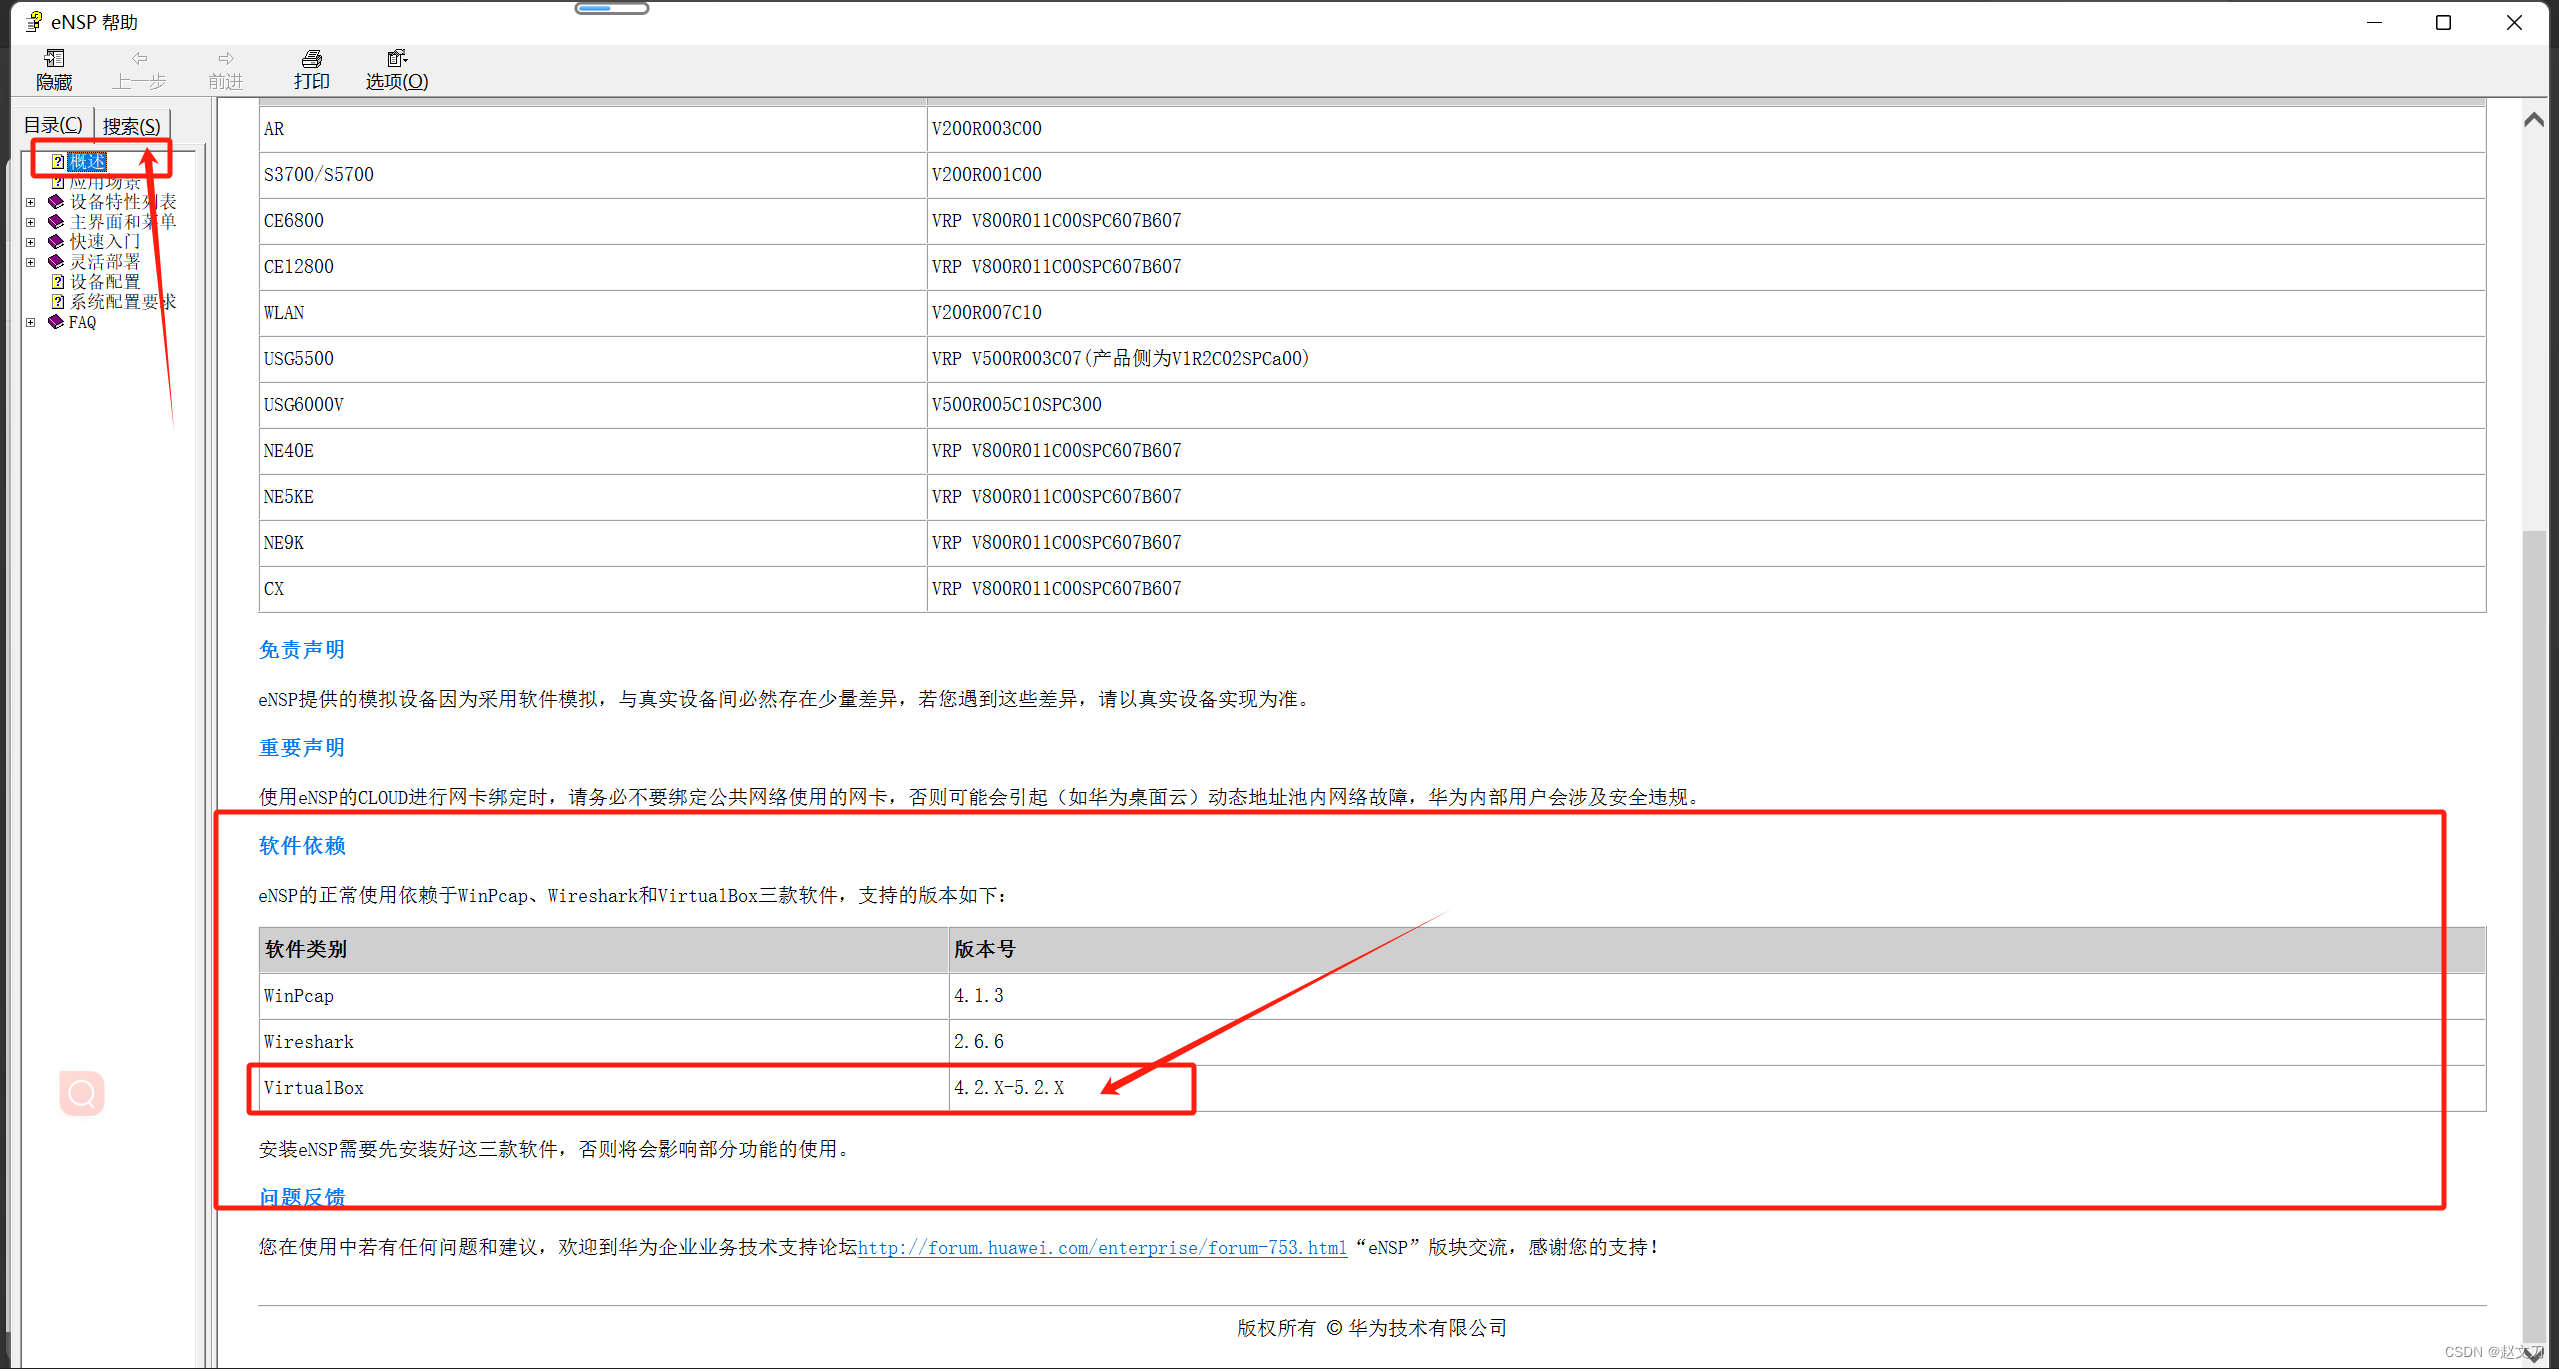Image resolution: width=2559 pixels, height=1369 pixels.
Task: Click the 打印 (Print) printer icon
Action: pyautogui.click(x=311, y=60)
